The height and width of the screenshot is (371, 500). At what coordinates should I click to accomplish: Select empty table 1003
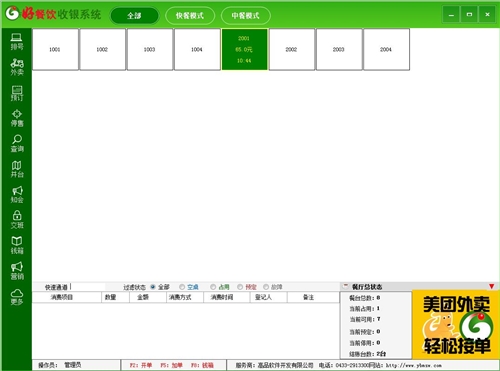(x=150, y=49)
